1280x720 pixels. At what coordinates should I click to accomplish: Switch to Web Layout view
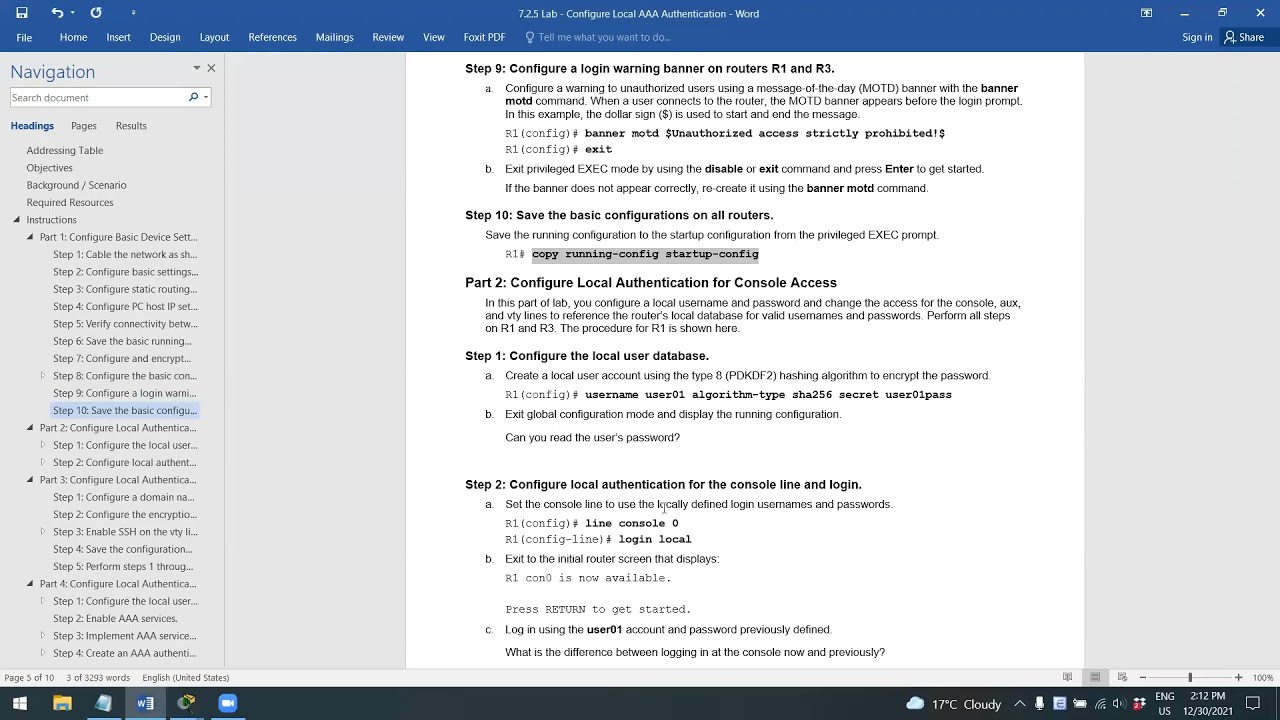[x=1122, y=678]
